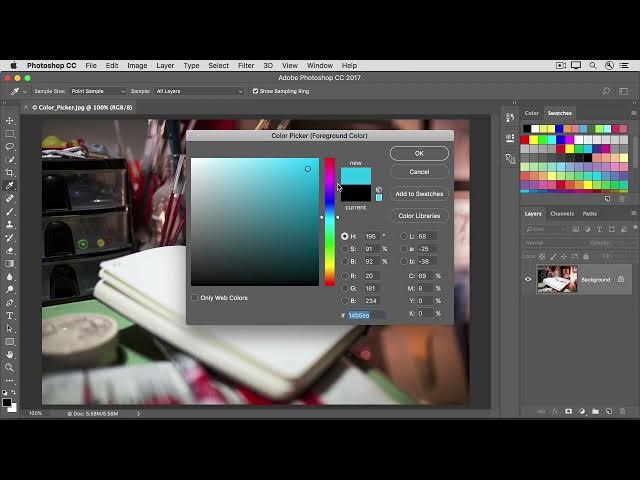Switch to the Channels tab
The height and width of the screenshot is (480, 640).
[562, 213]
